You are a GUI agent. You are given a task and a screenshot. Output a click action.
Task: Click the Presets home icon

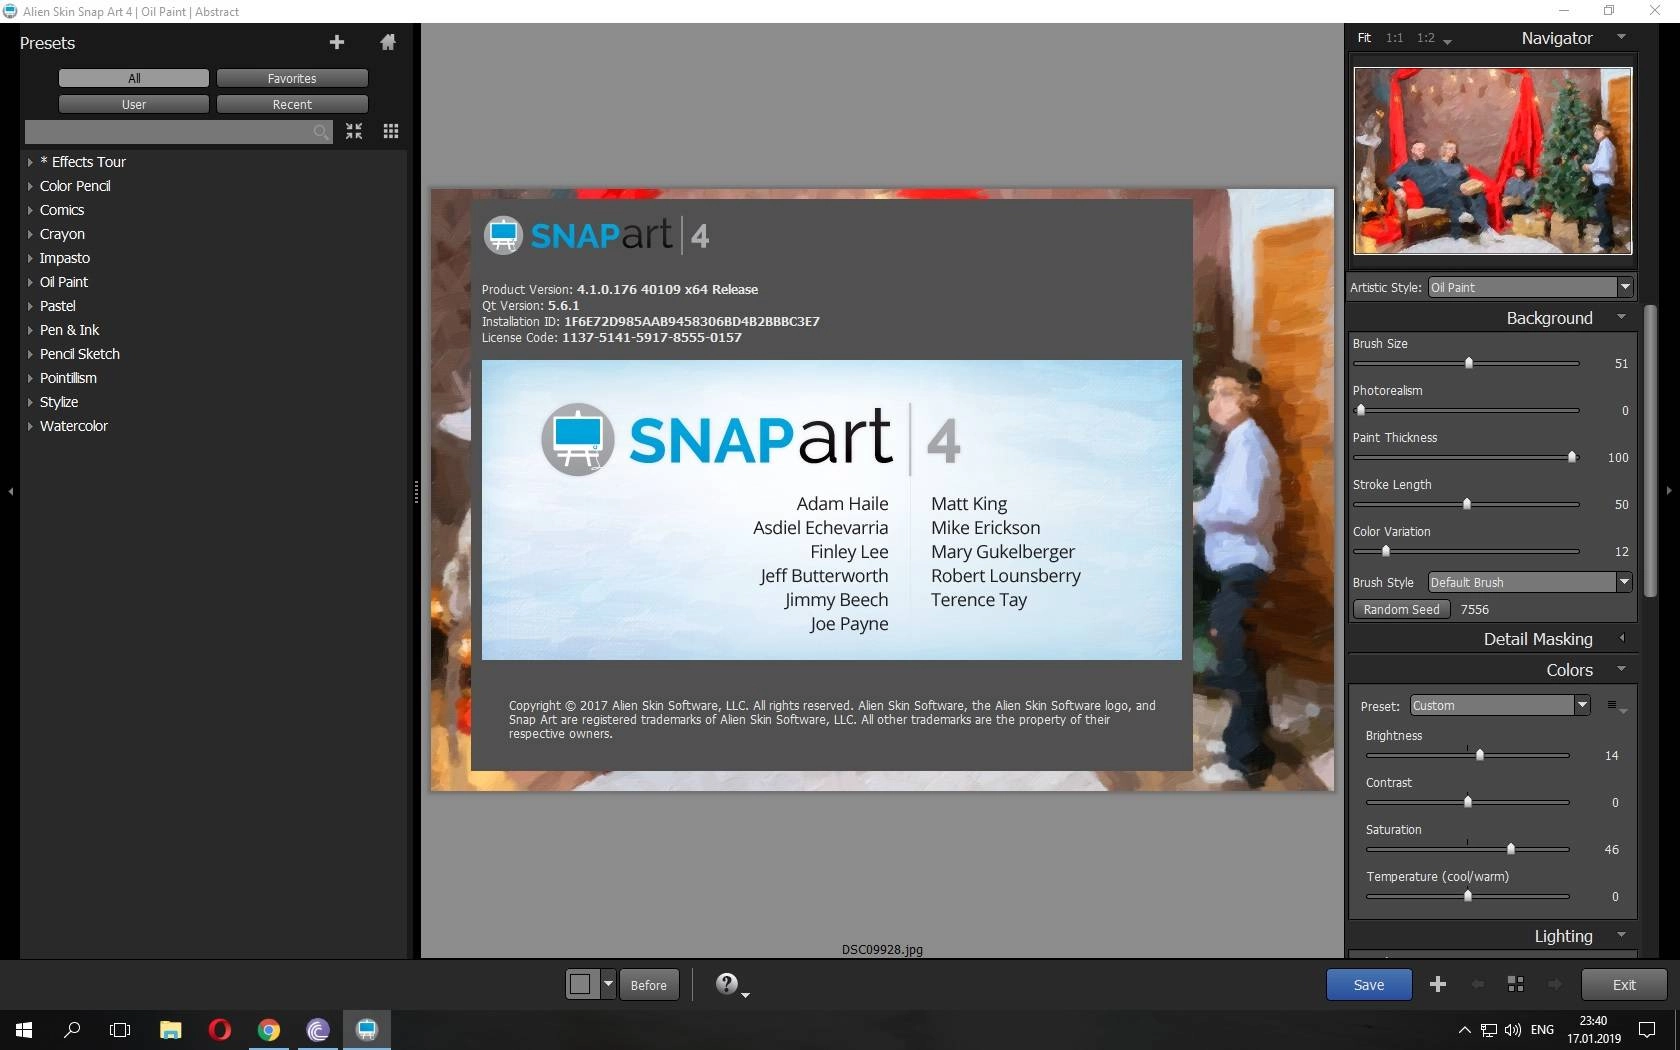click(x=388, y=42)
